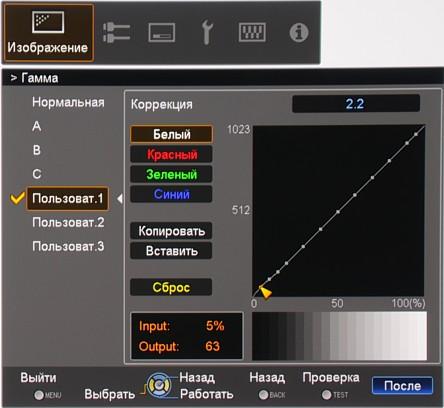
Task: Select gamma preset B
Action: pos(37,150)
